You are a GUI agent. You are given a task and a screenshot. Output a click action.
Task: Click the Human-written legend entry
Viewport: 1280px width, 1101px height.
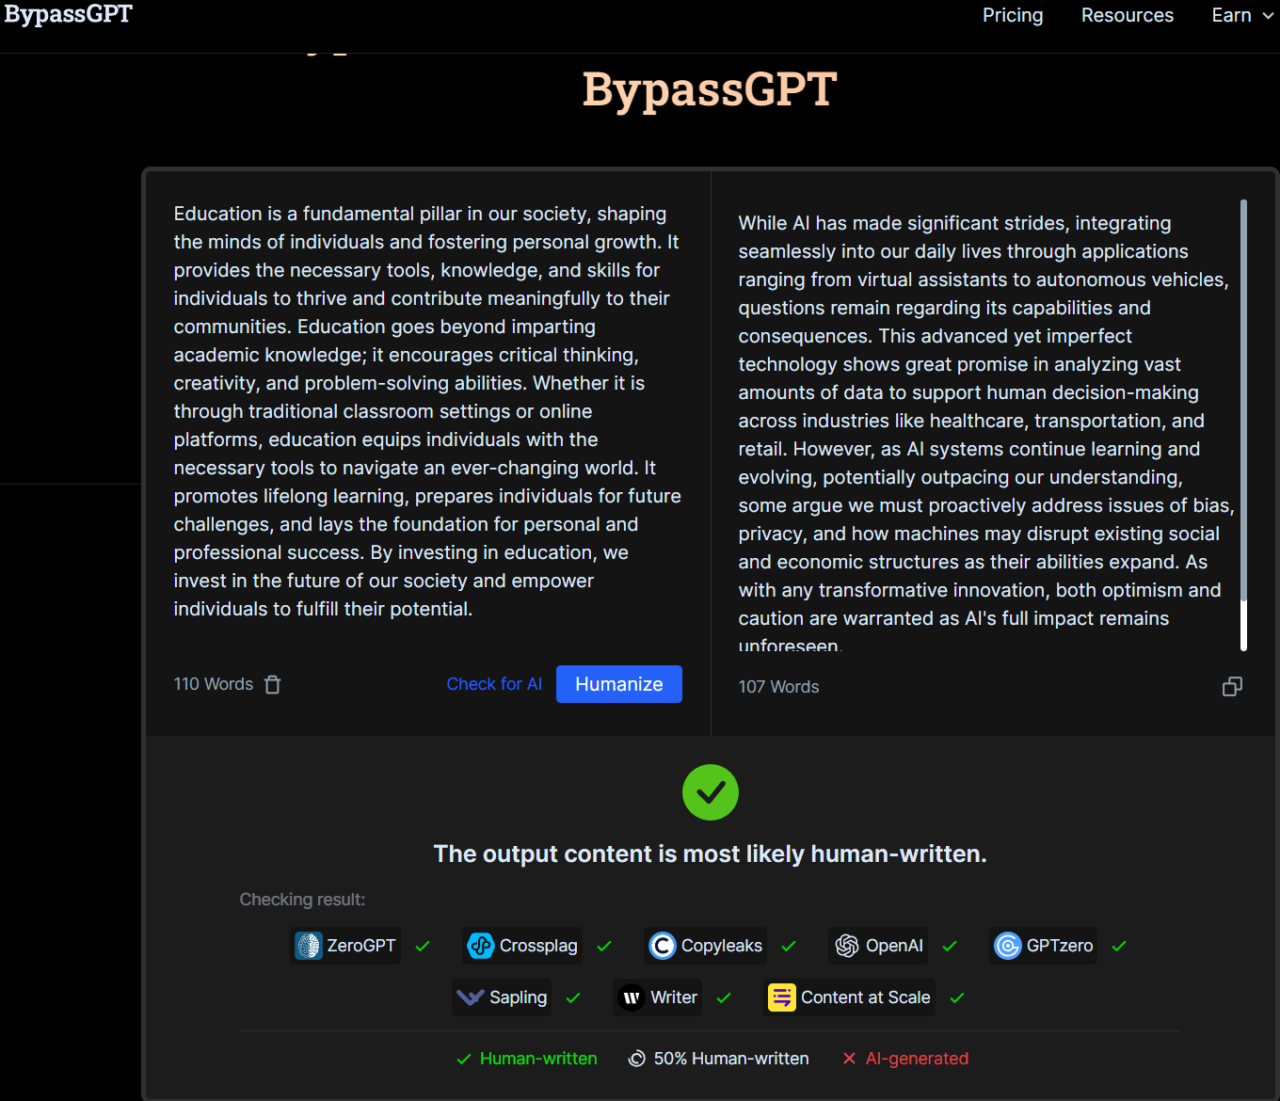click(526, 1059)
